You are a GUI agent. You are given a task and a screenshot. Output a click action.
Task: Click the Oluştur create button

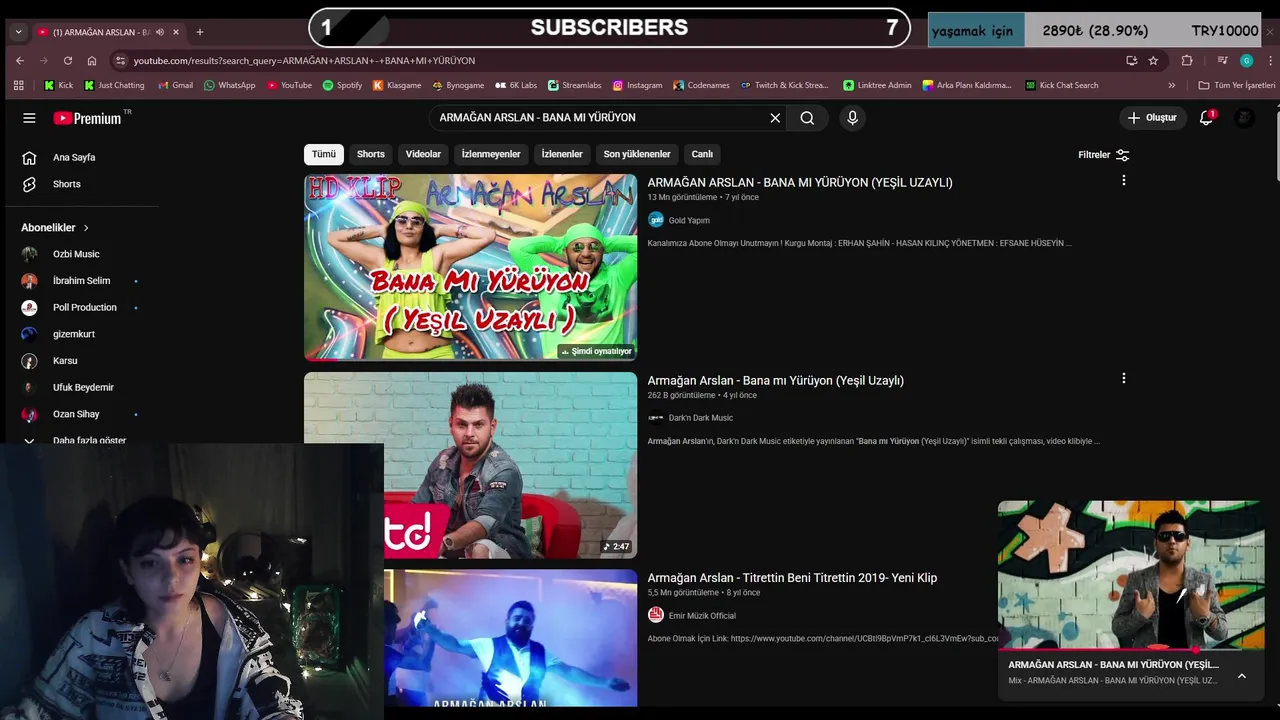click(1152, 118)
